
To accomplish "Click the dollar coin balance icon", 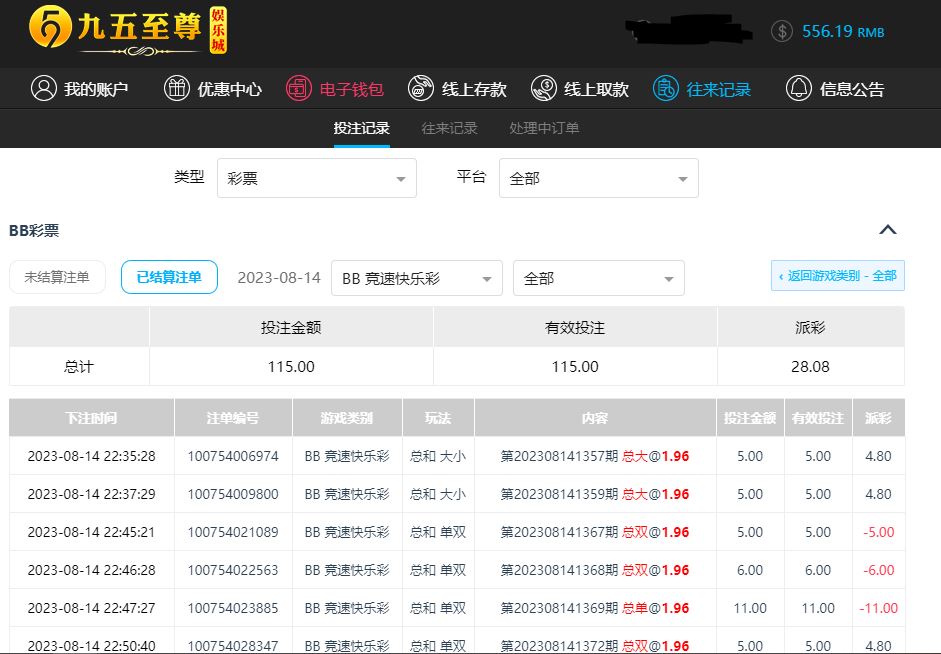I will pyautogui.click(x=782, y=31).
